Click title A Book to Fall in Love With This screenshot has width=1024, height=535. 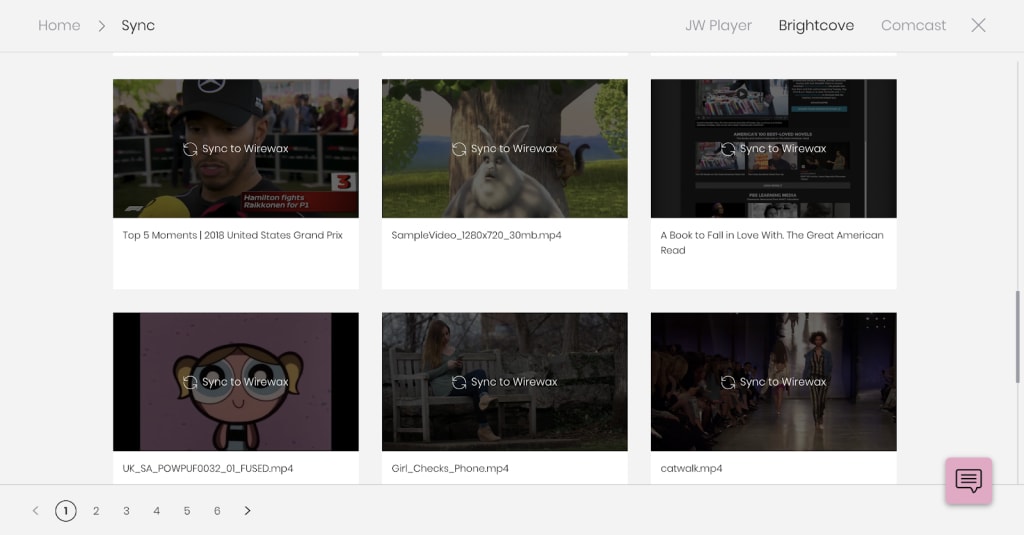coord(772,242)
